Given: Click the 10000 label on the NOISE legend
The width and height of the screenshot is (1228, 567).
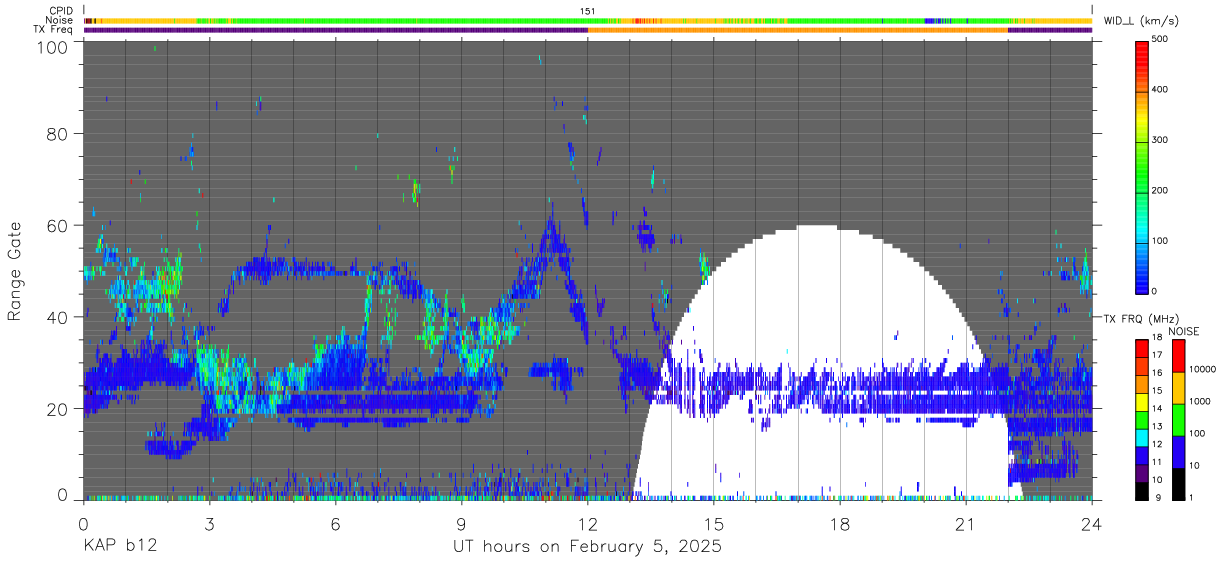Looking at the screenshot, I should point(1203,369).
